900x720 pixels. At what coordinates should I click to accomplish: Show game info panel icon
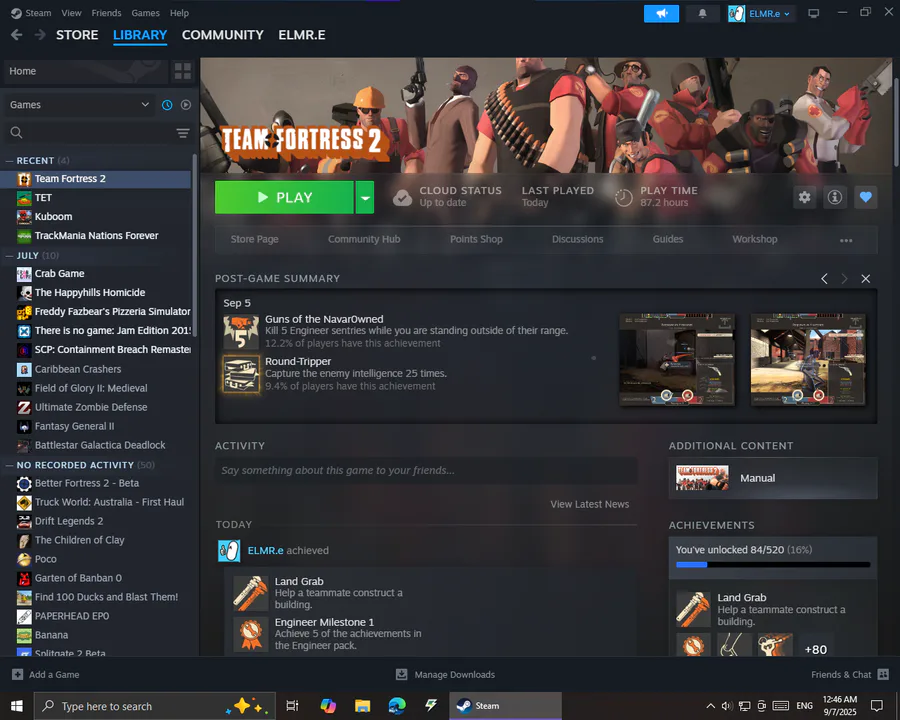pos(835,198)
